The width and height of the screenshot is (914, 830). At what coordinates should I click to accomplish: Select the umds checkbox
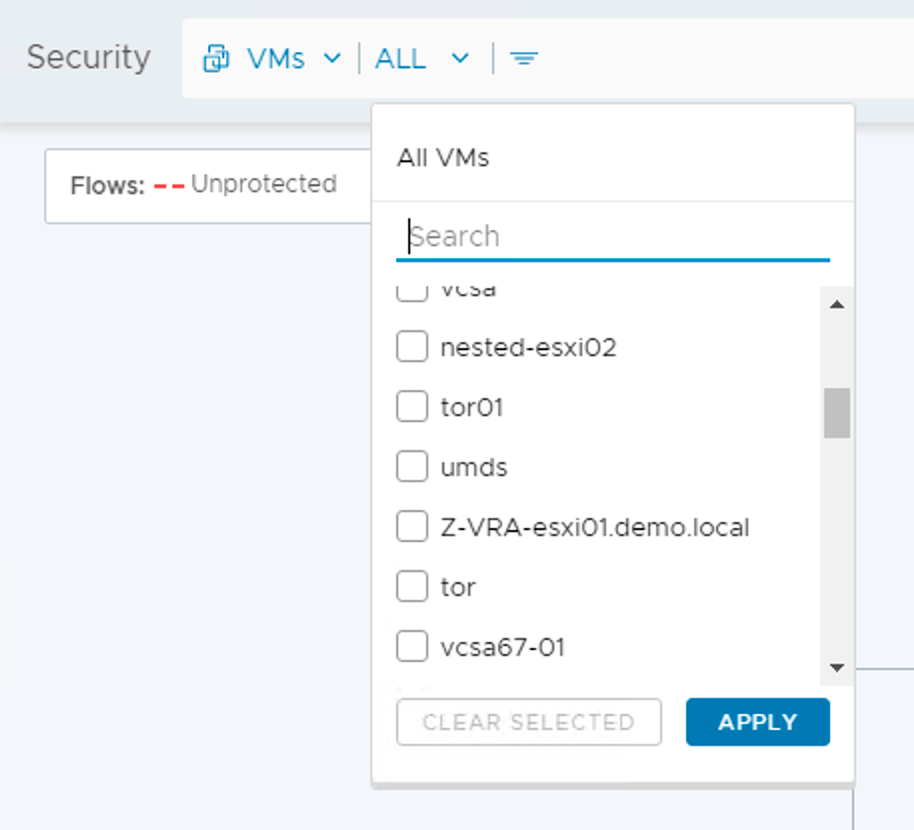pos(412,467)
